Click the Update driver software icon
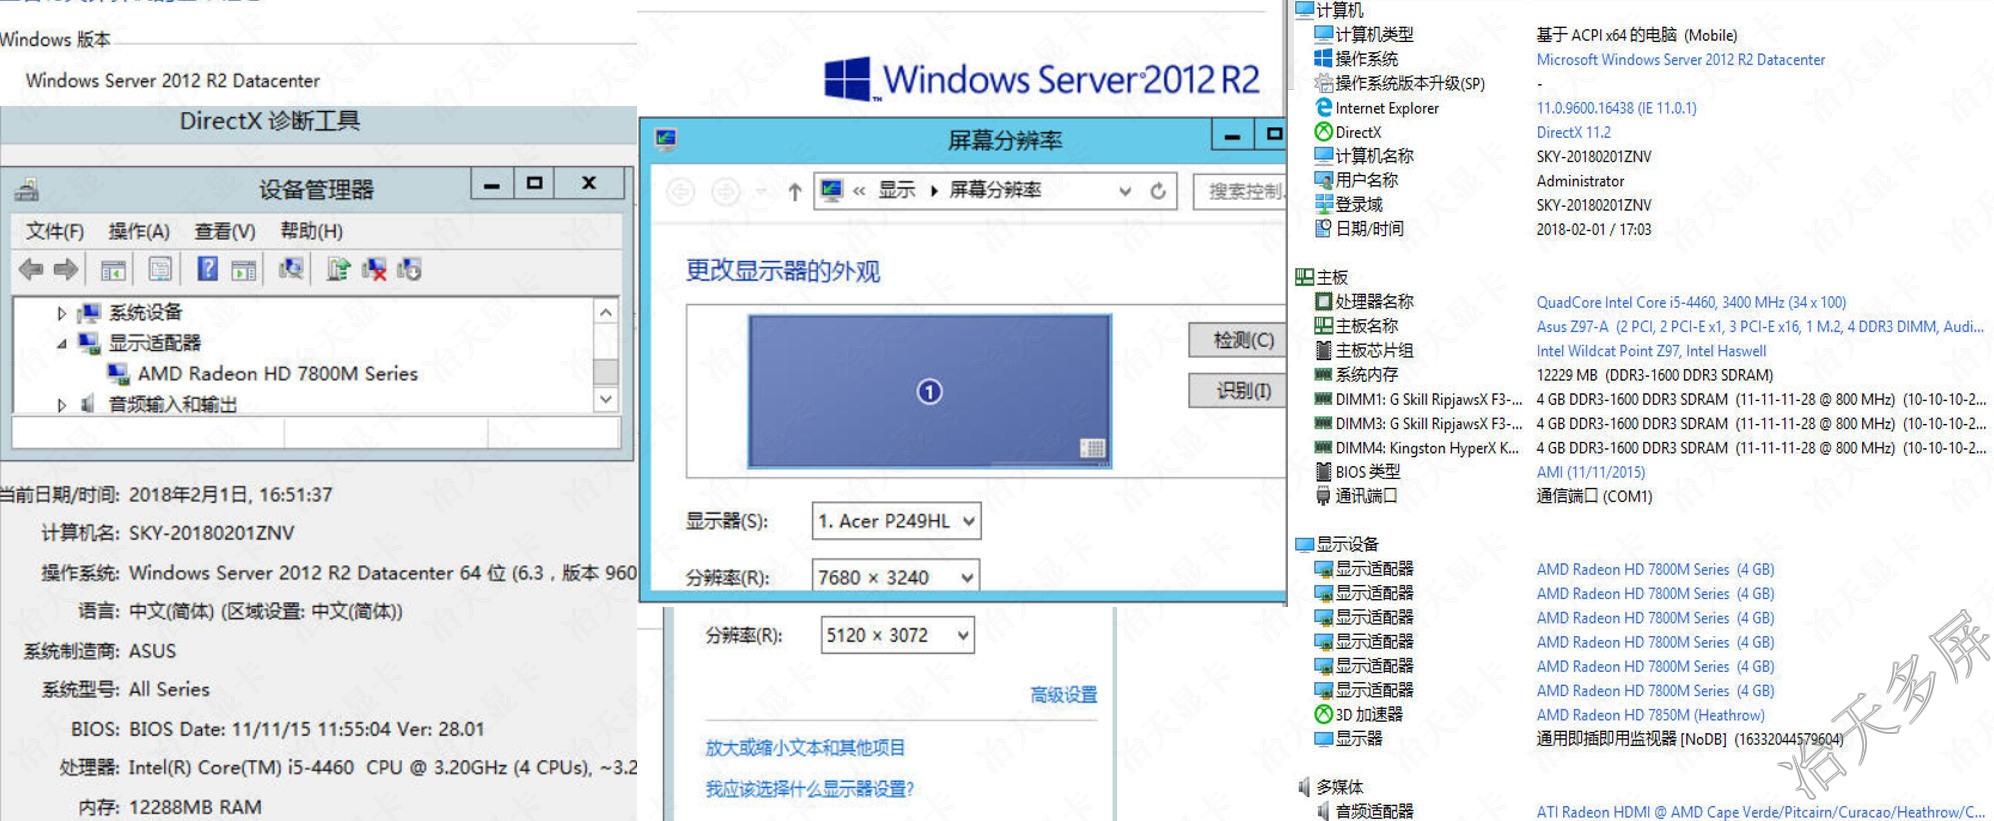Viewport: 1994px width, 821px height. pos(338,269)
